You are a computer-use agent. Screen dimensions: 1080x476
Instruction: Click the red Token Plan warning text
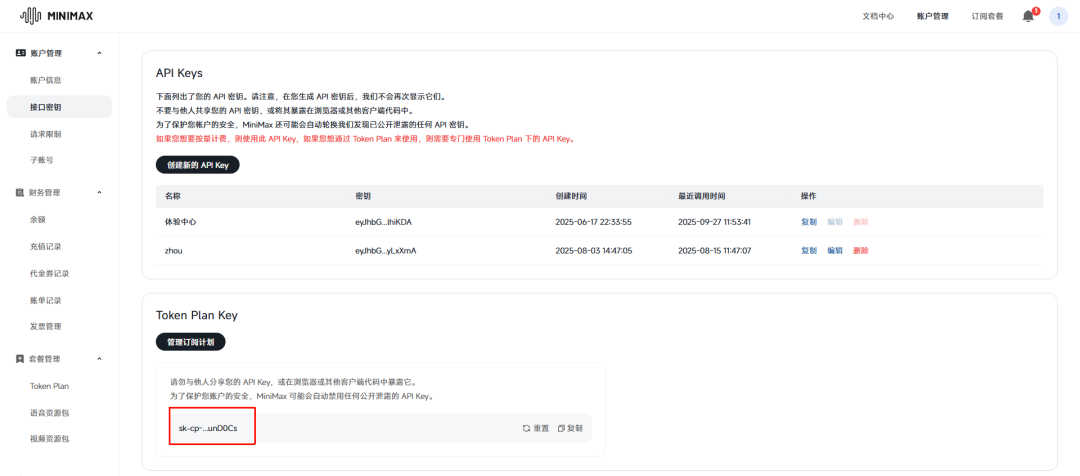pyautogui.click(x=366, y=138)
